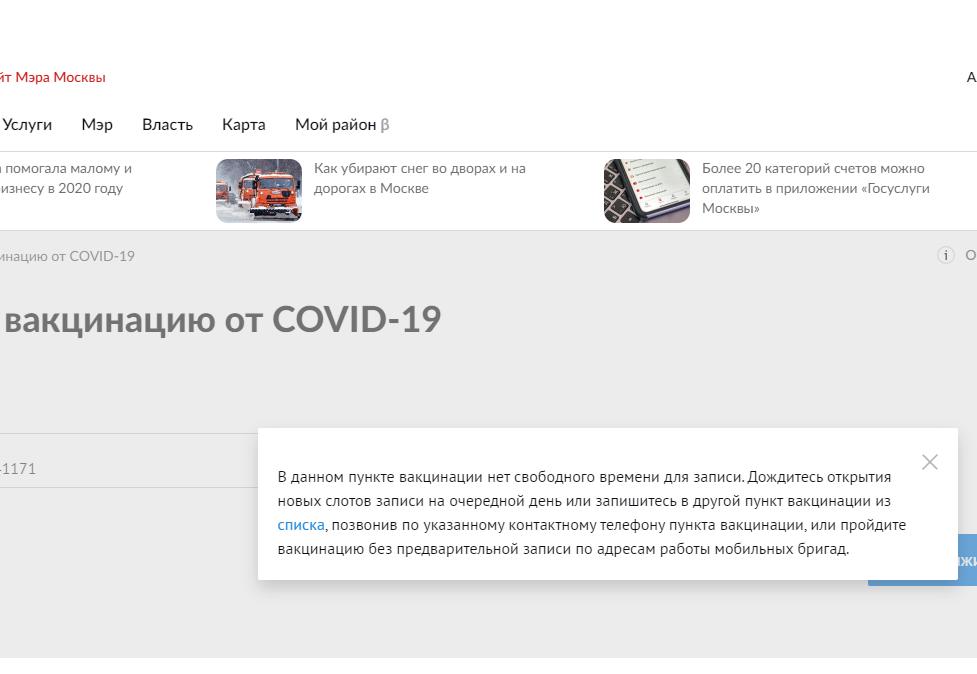Open the Власть menu item

168,125
